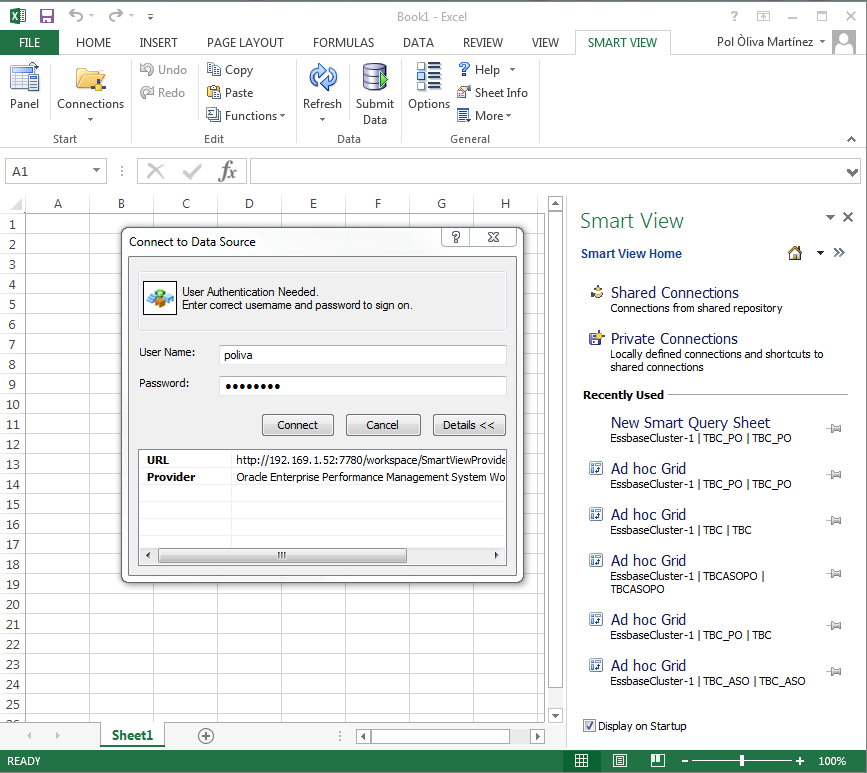The height and width of the screenshot is (773, 867).
Task: Click the Cancel button in the dialog
Action: click(383, 425)
